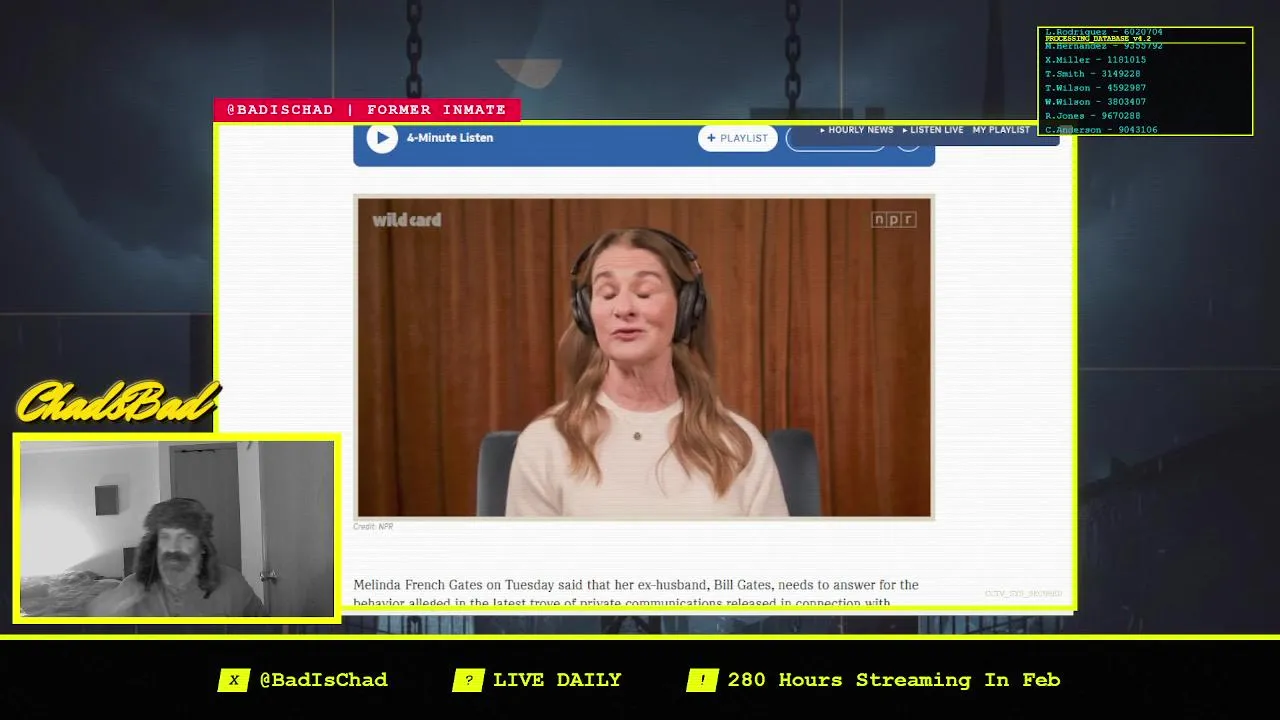The width and height of the screenshot is (1280, 720).
Task: Open LISTEN LIVE in the NPR player bar
Action: [x=933, y=130]
